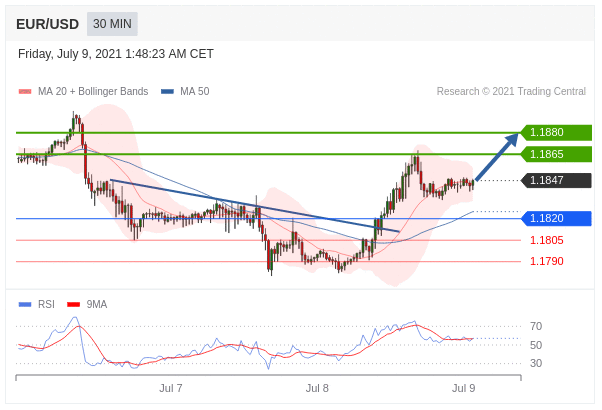Click the 1.1847 current price tag

tap(556, 180)
